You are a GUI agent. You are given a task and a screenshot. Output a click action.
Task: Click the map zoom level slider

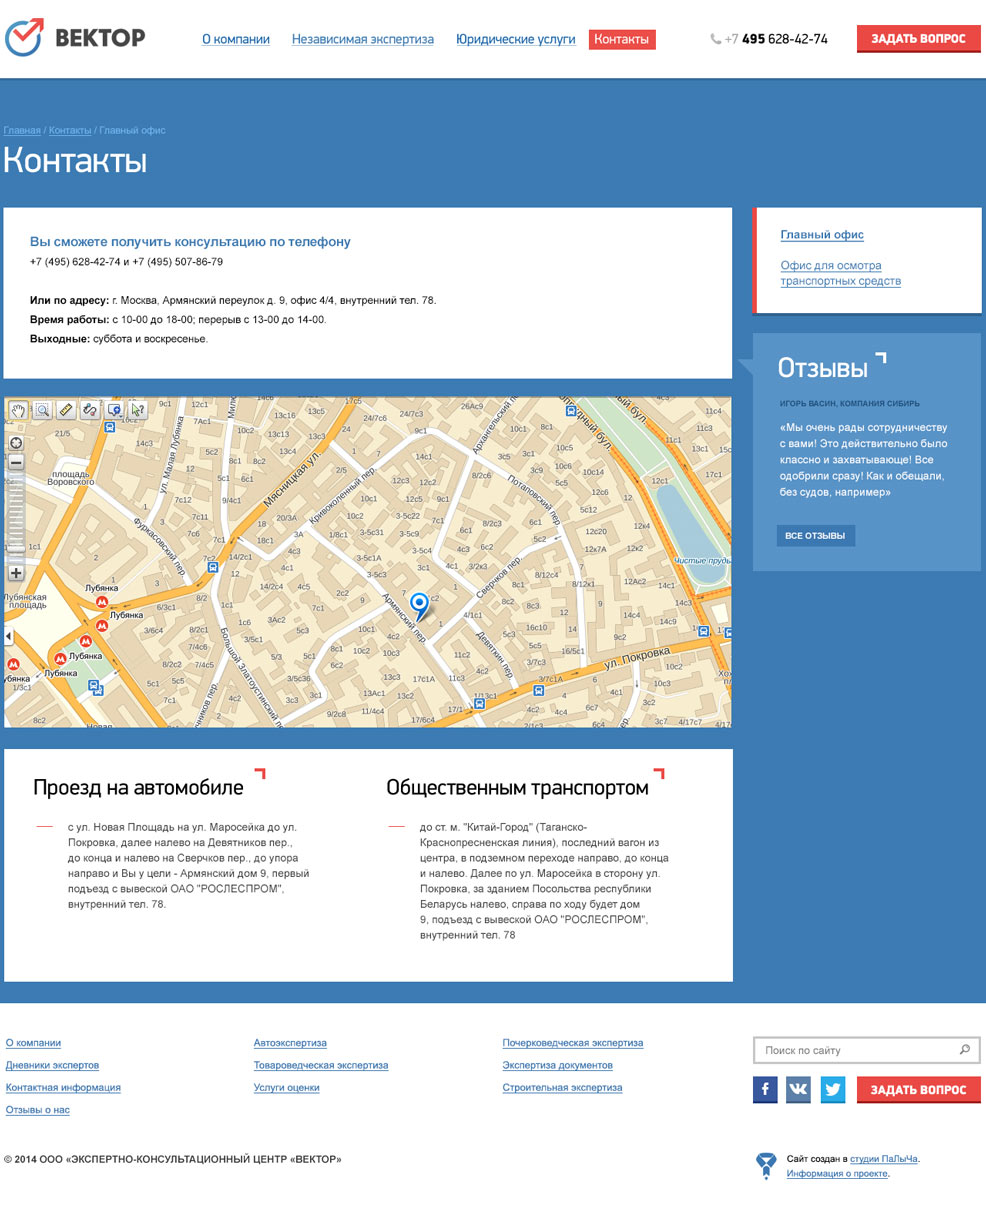tap(16, 517)
